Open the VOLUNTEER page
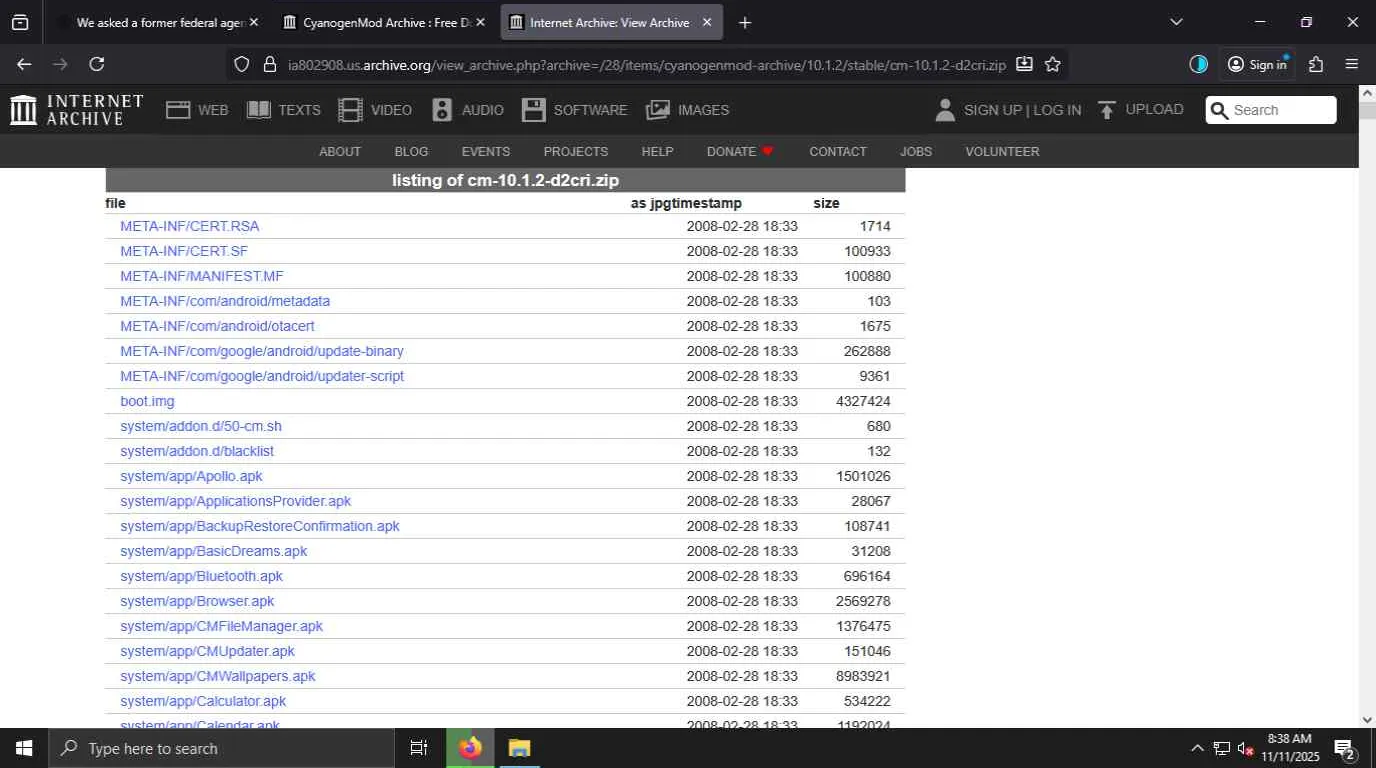This screenshot has width=1376, height=768. point(1002,151)
